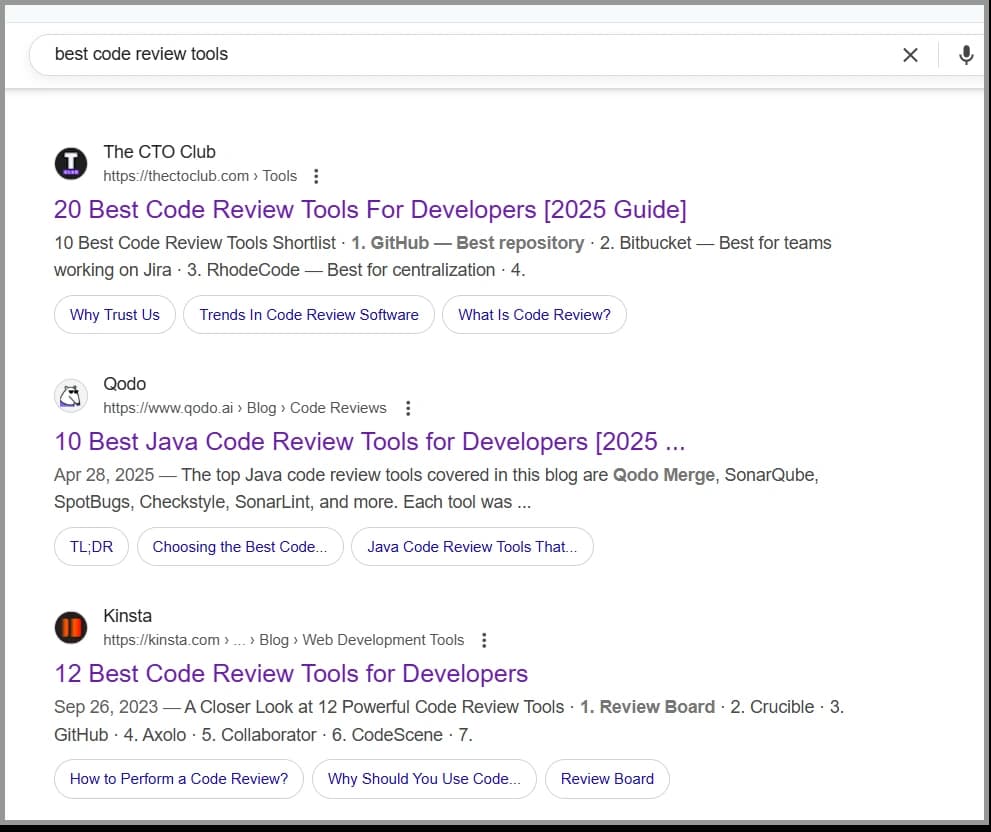Start voice search with microphone icon
Image resolution: width=991 pixels, height=832 pixels.
tap(966, 55)
